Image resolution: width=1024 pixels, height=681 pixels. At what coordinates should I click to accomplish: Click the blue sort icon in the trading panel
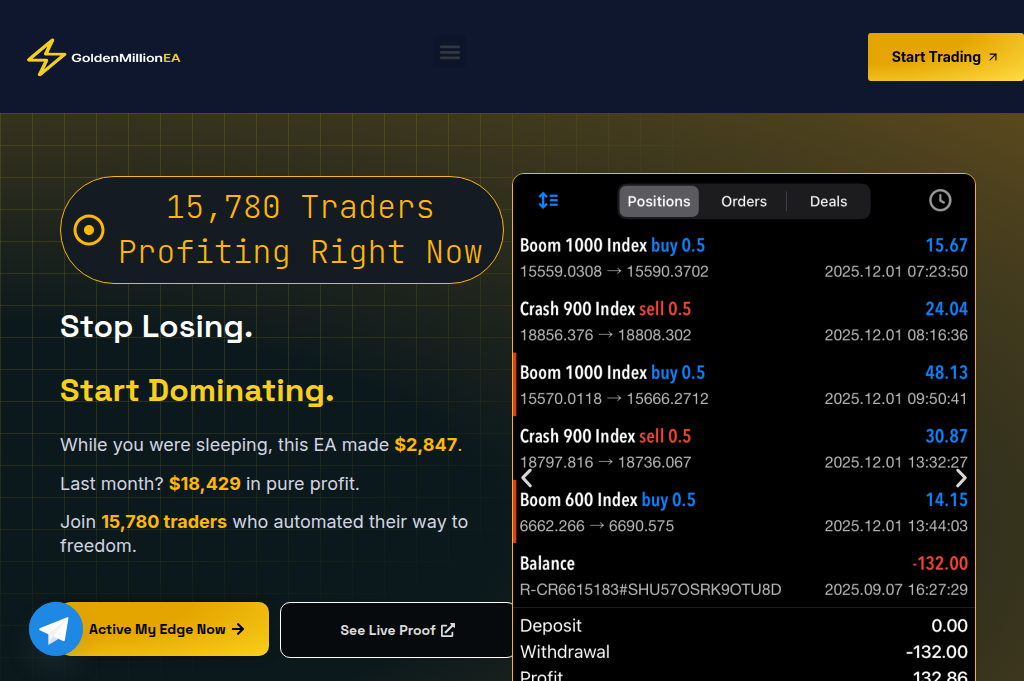[548, 200]
